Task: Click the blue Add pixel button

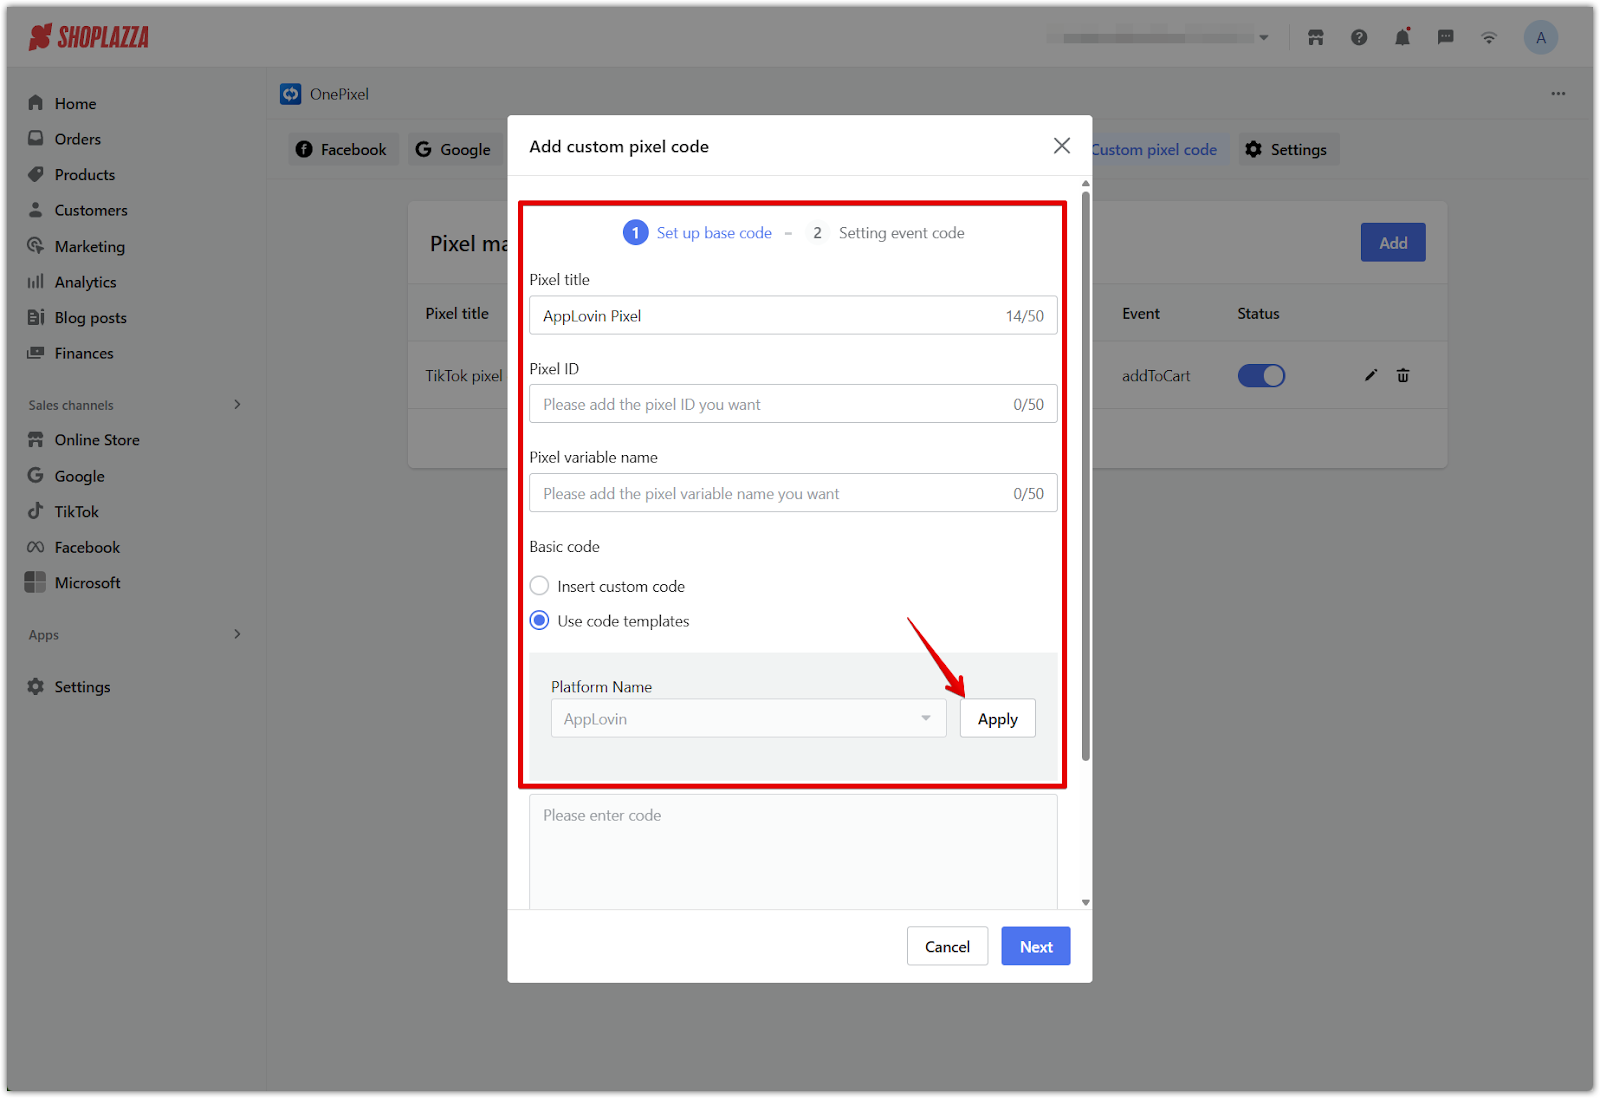Action: (1392, 243)
